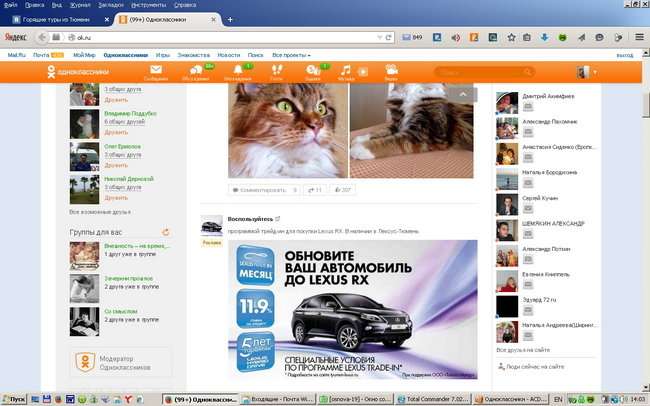Open the close-up cat face photo
The height and width of the screenshot is (406, 650).
[288, 130]
